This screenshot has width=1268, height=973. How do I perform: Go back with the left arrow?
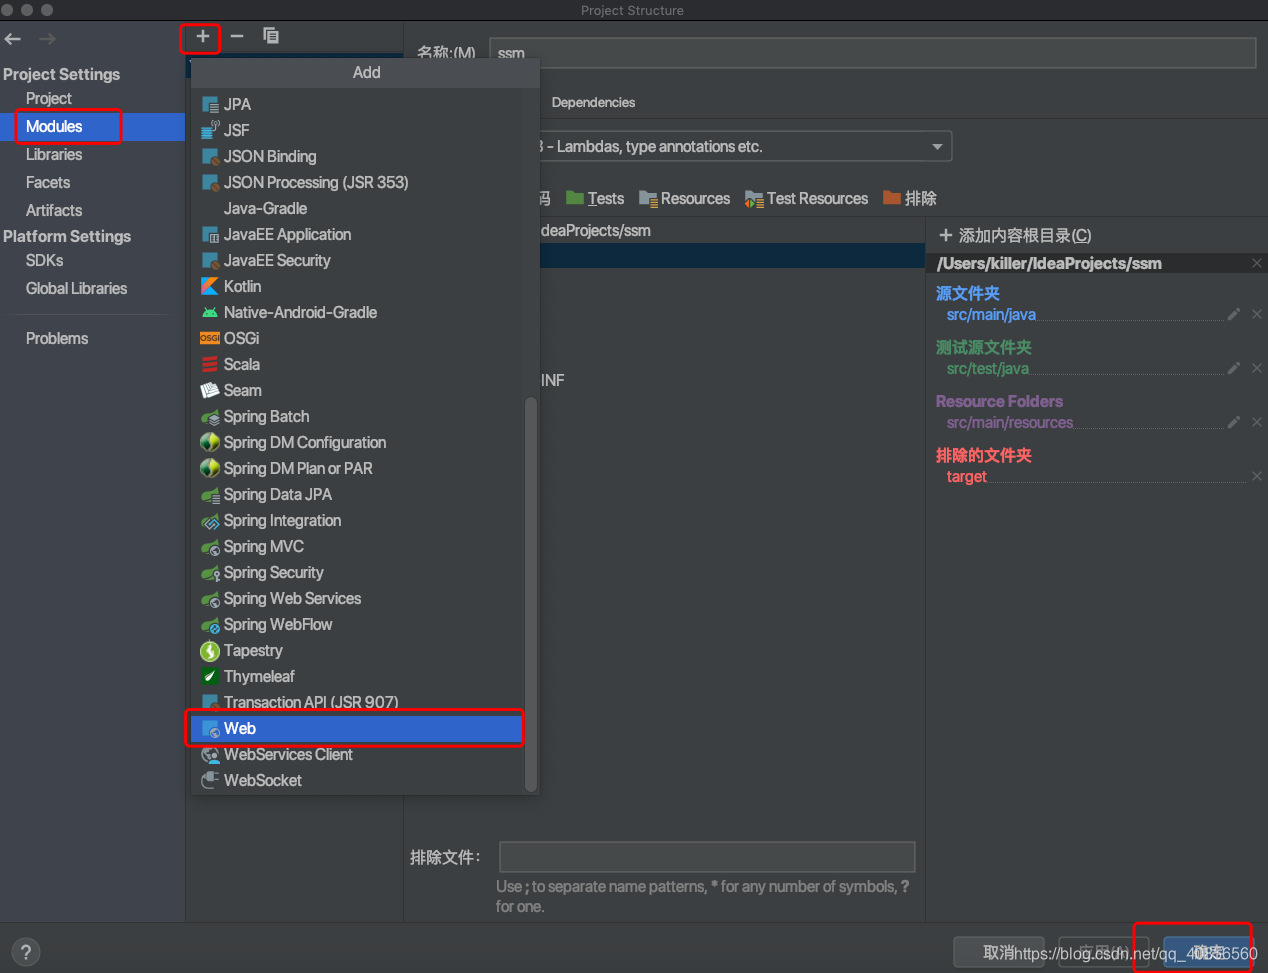[x=13, y=39]
